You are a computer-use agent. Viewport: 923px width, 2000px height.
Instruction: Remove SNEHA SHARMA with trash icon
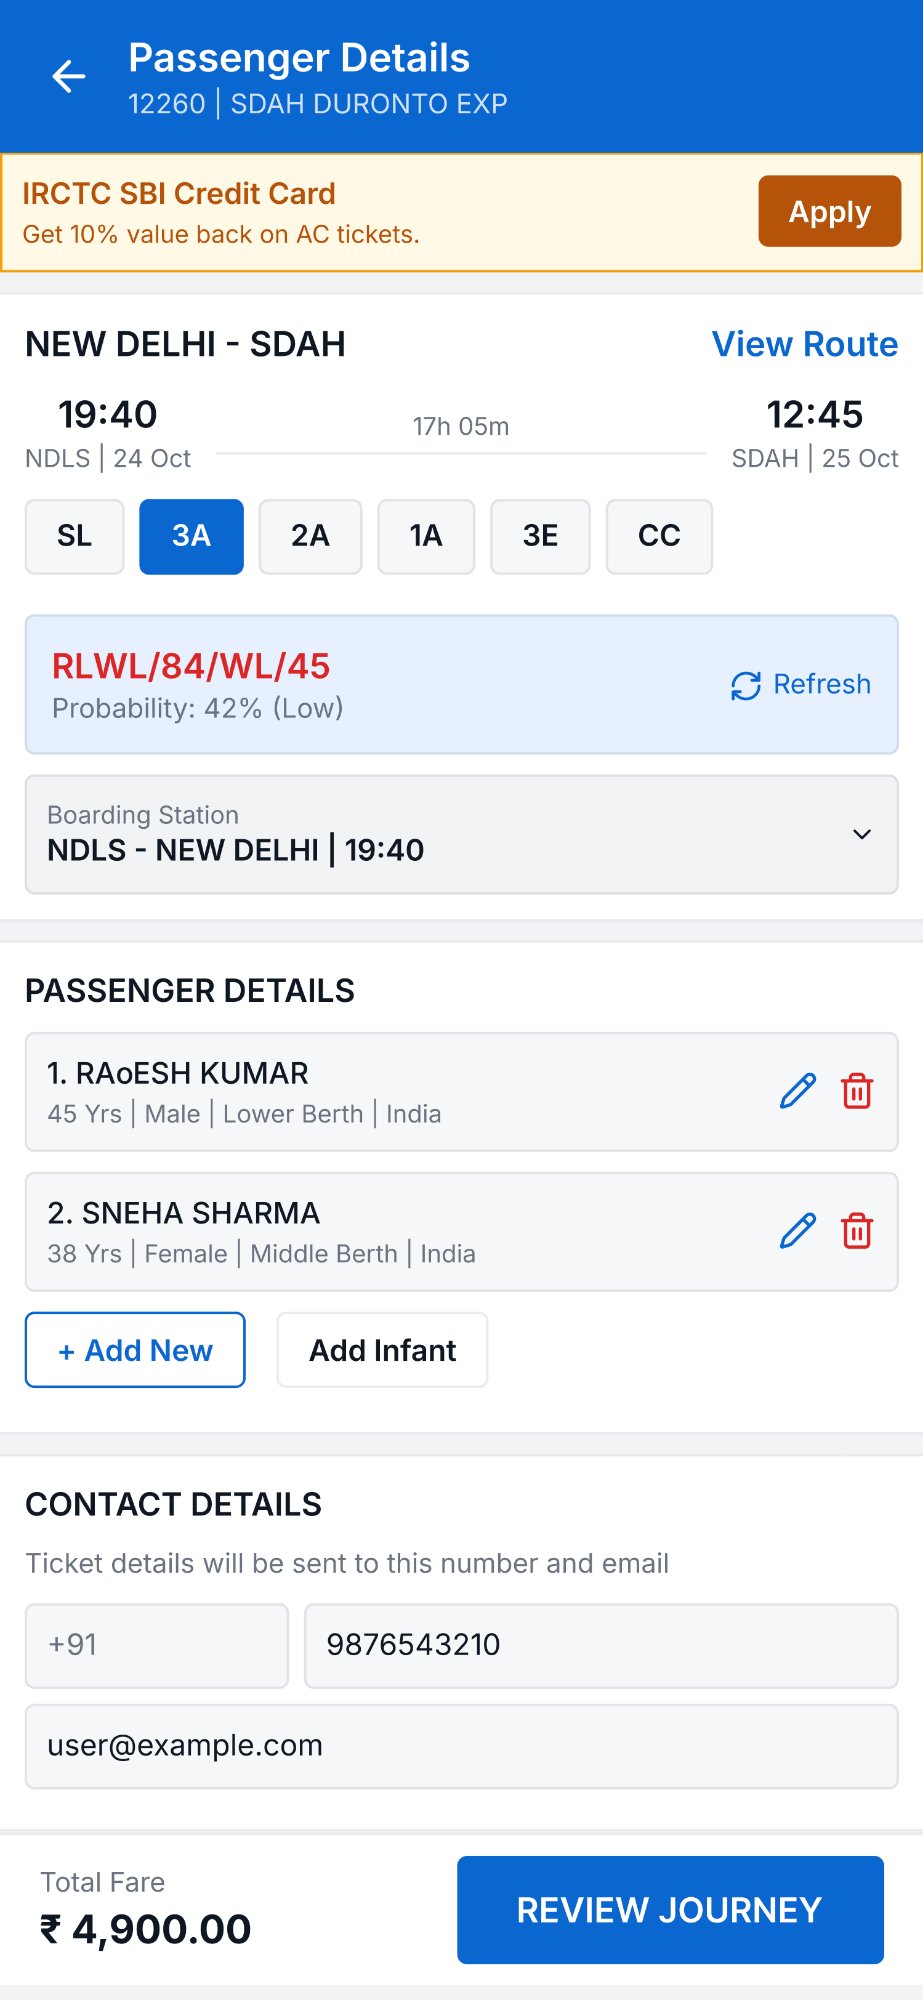pos(857,1231)
